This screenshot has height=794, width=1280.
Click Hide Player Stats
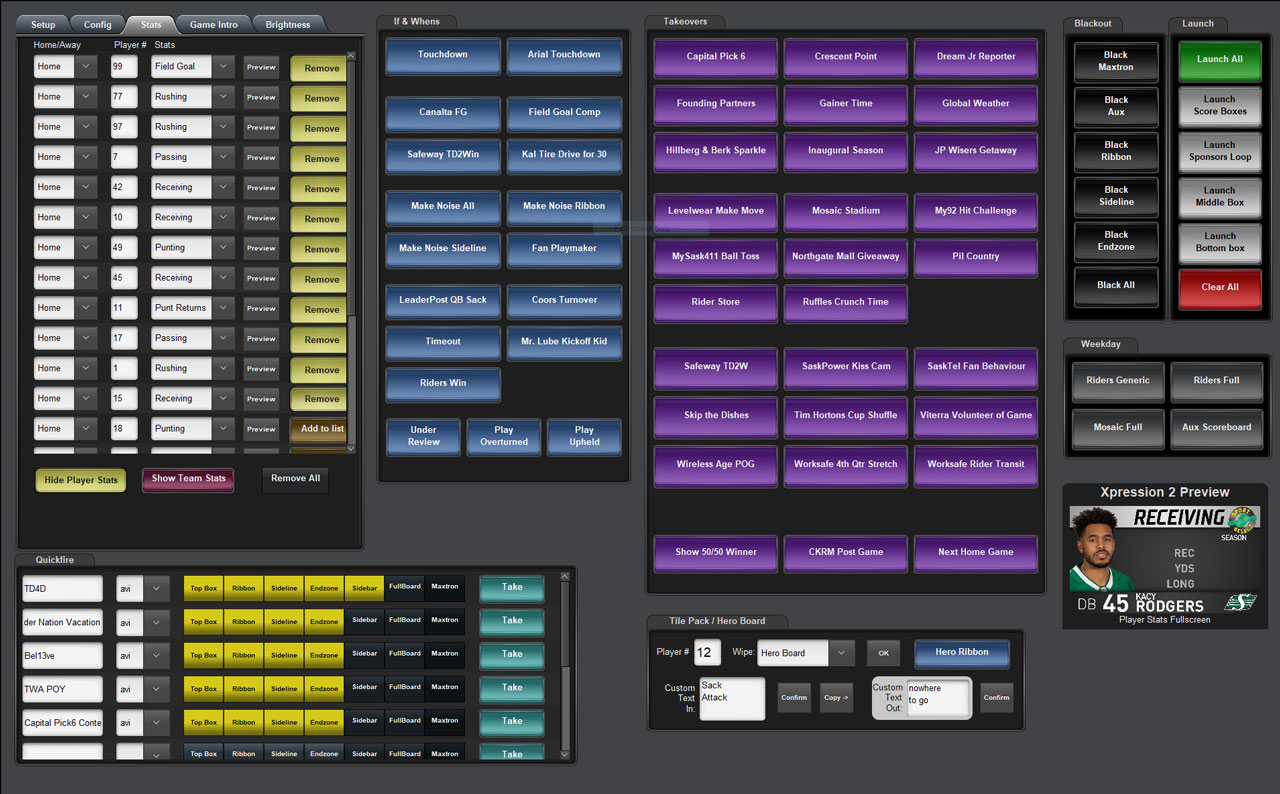(x=81, y=480)
